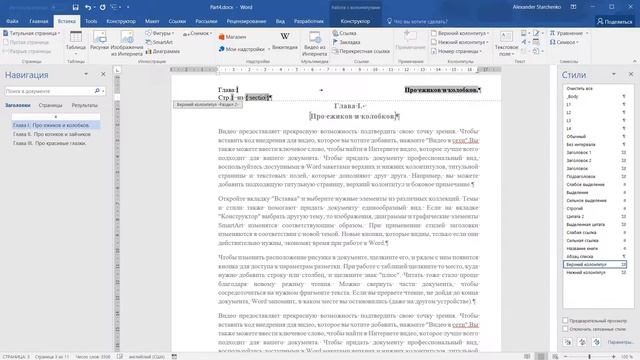
Task: Switch to the Файл tab
Action: [12, 21]
